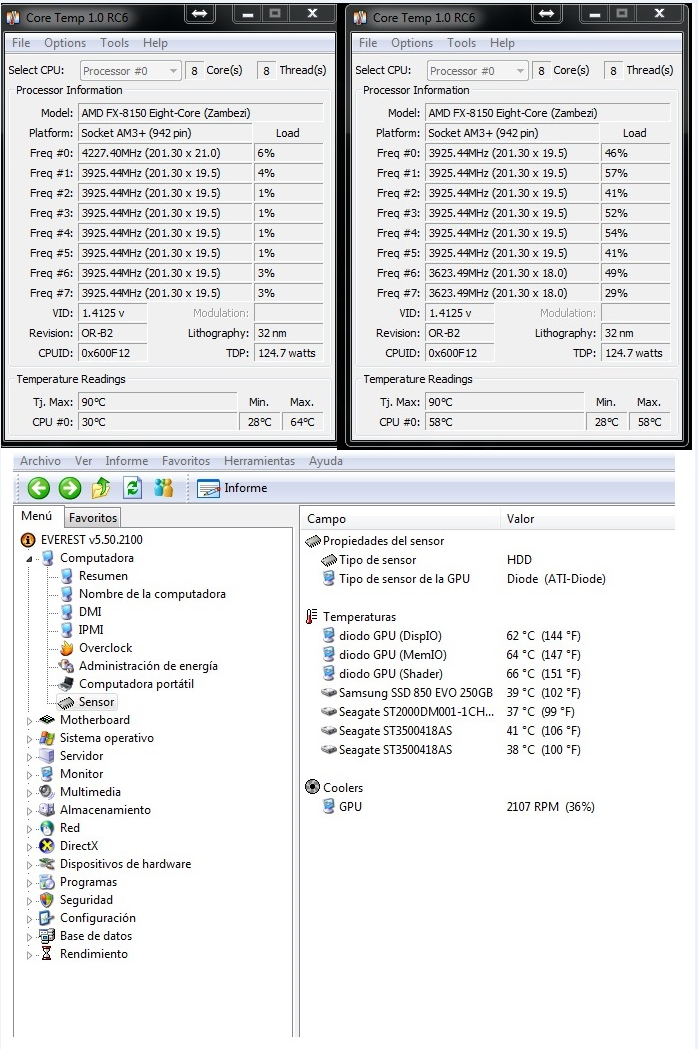698x1049 pixels.
Task: Click the Rendimiento hourglass icon
Action: 46,955
